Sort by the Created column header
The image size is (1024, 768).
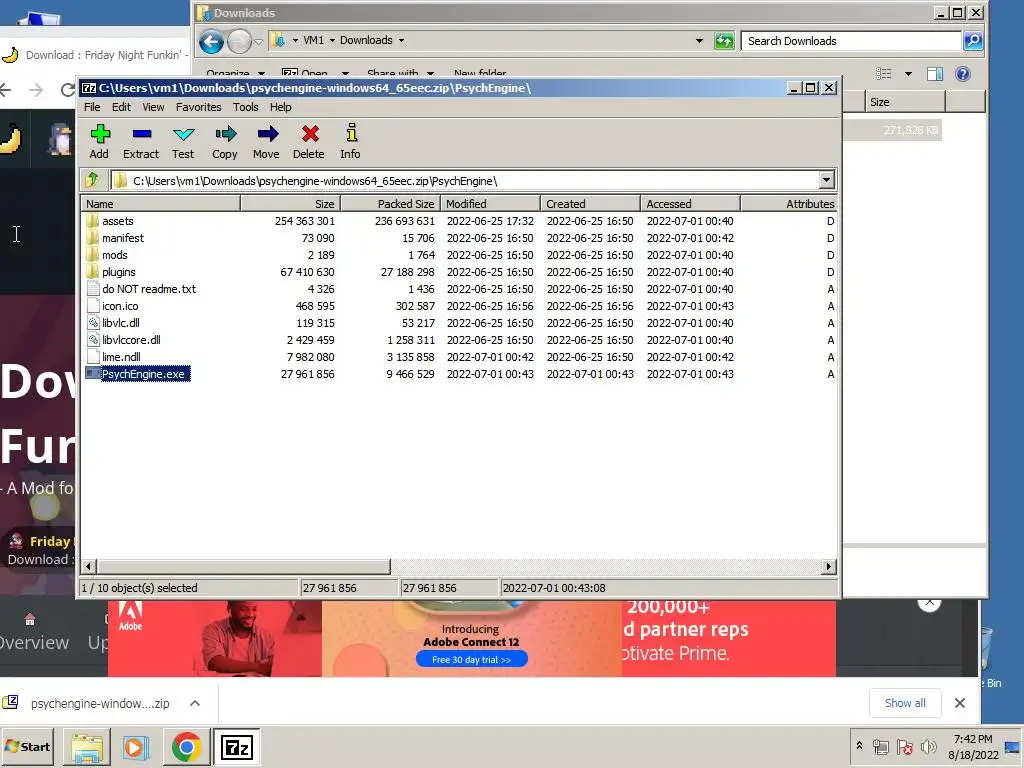pyautogui.click(x=590, y=204)
